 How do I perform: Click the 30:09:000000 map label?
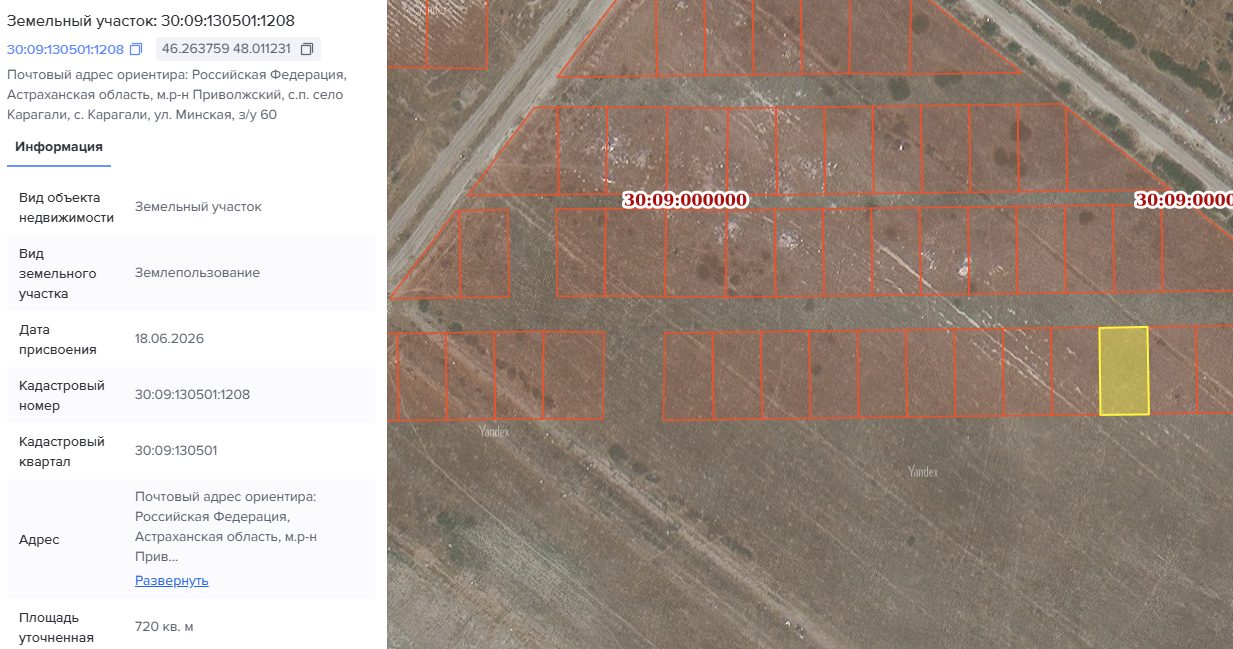pos(685,200)
